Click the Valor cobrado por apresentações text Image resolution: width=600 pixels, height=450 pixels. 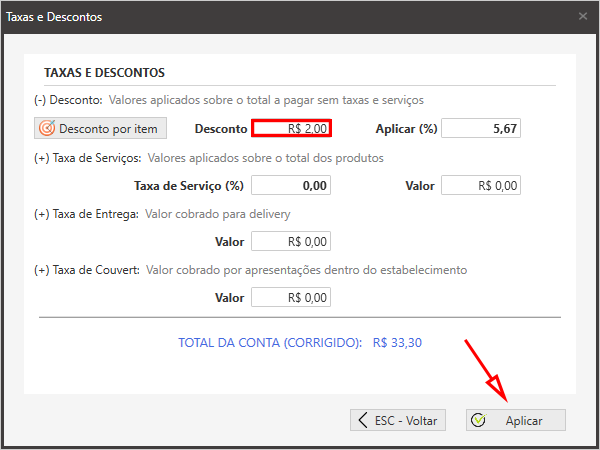click(x=307, y=270)
